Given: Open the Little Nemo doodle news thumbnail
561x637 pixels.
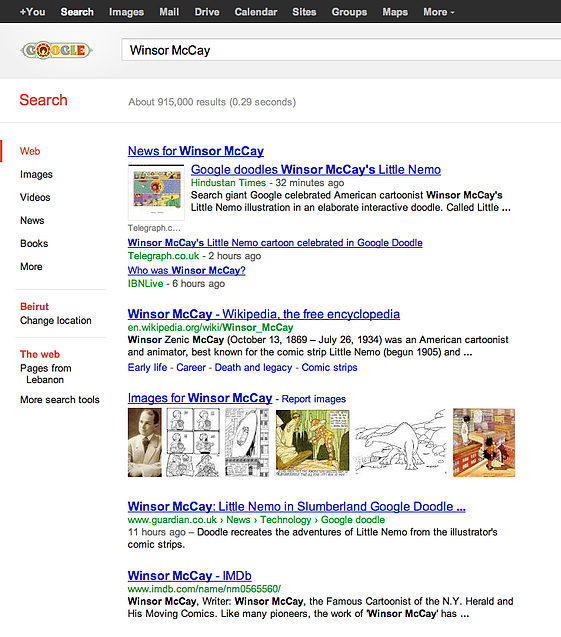Looking at the screenshot, I should (x=156, y=192).
